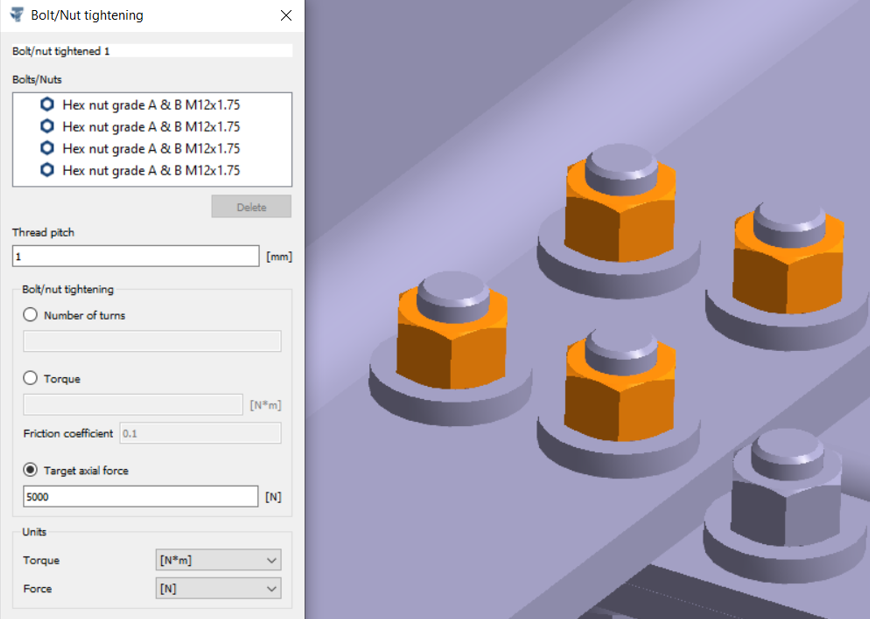Click the Bolt/Nut tightening title bar icon
Screen dimensions: 870x619
click(16, 16)
